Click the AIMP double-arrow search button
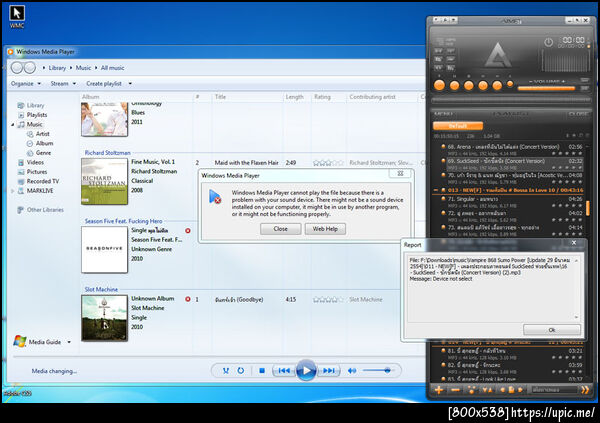Screen dimensions: 600x423 click(585, 390)
